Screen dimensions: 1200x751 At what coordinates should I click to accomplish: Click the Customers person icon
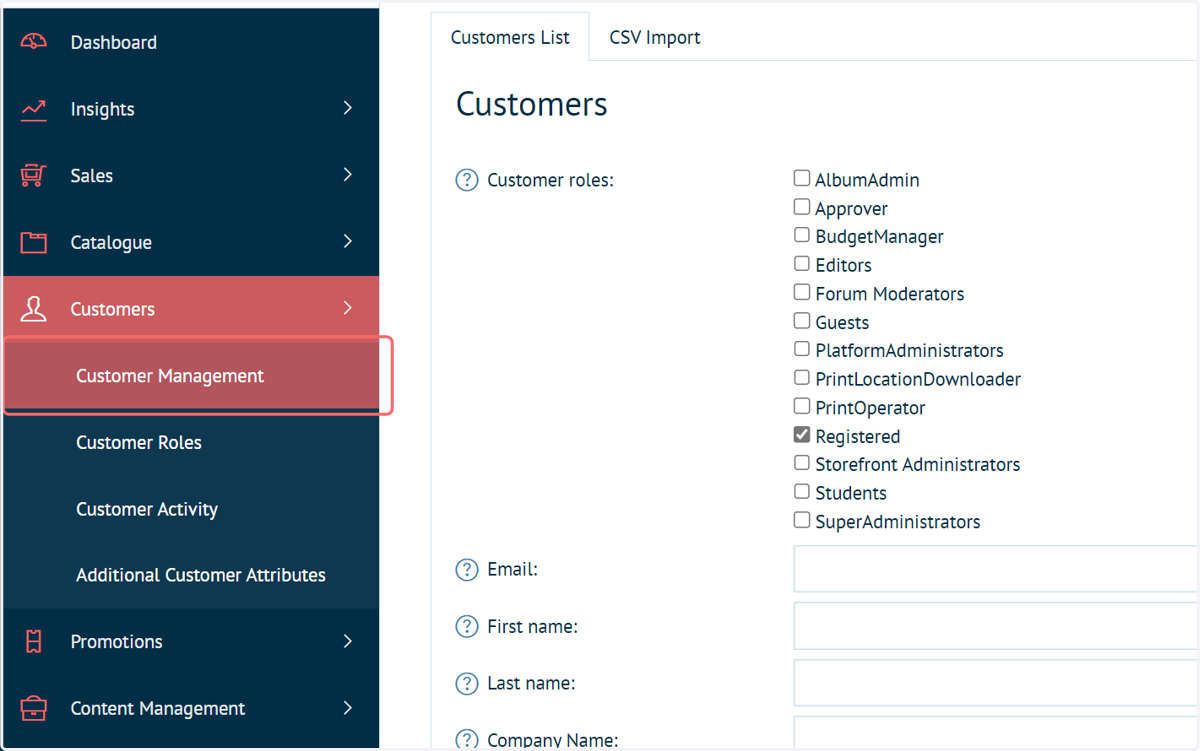tap(34, 309)
